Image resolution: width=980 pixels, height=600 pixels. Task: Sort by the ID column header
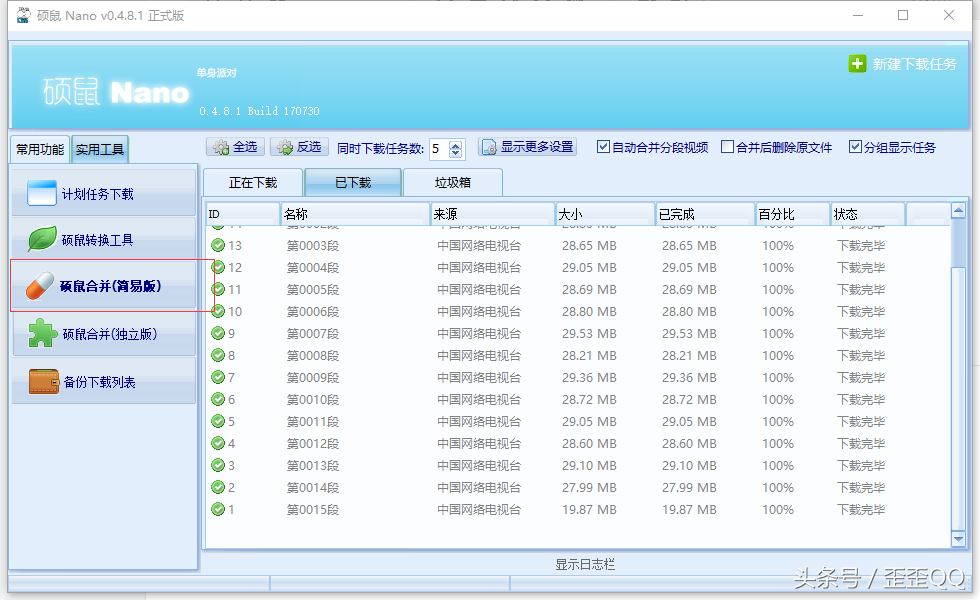242,214
